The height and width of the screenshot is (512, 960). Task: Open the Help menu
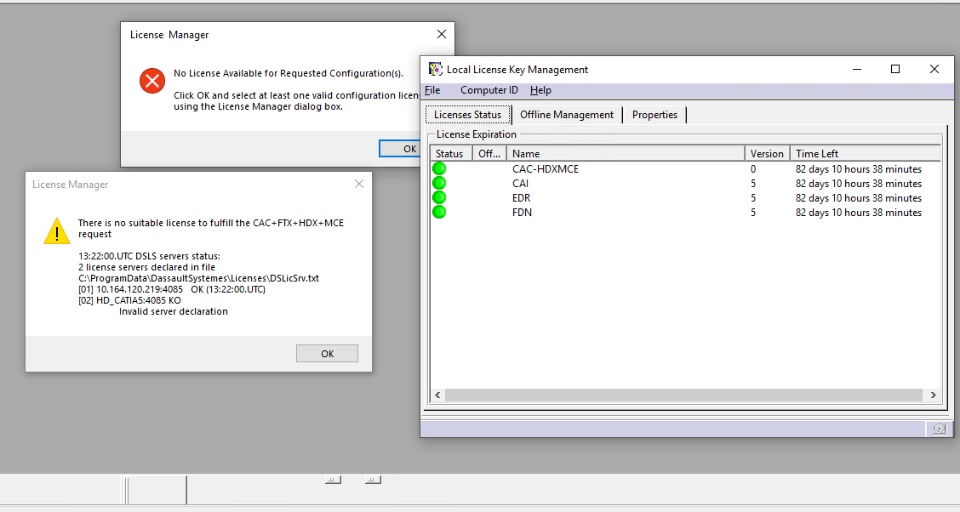[x=540, y=90]
